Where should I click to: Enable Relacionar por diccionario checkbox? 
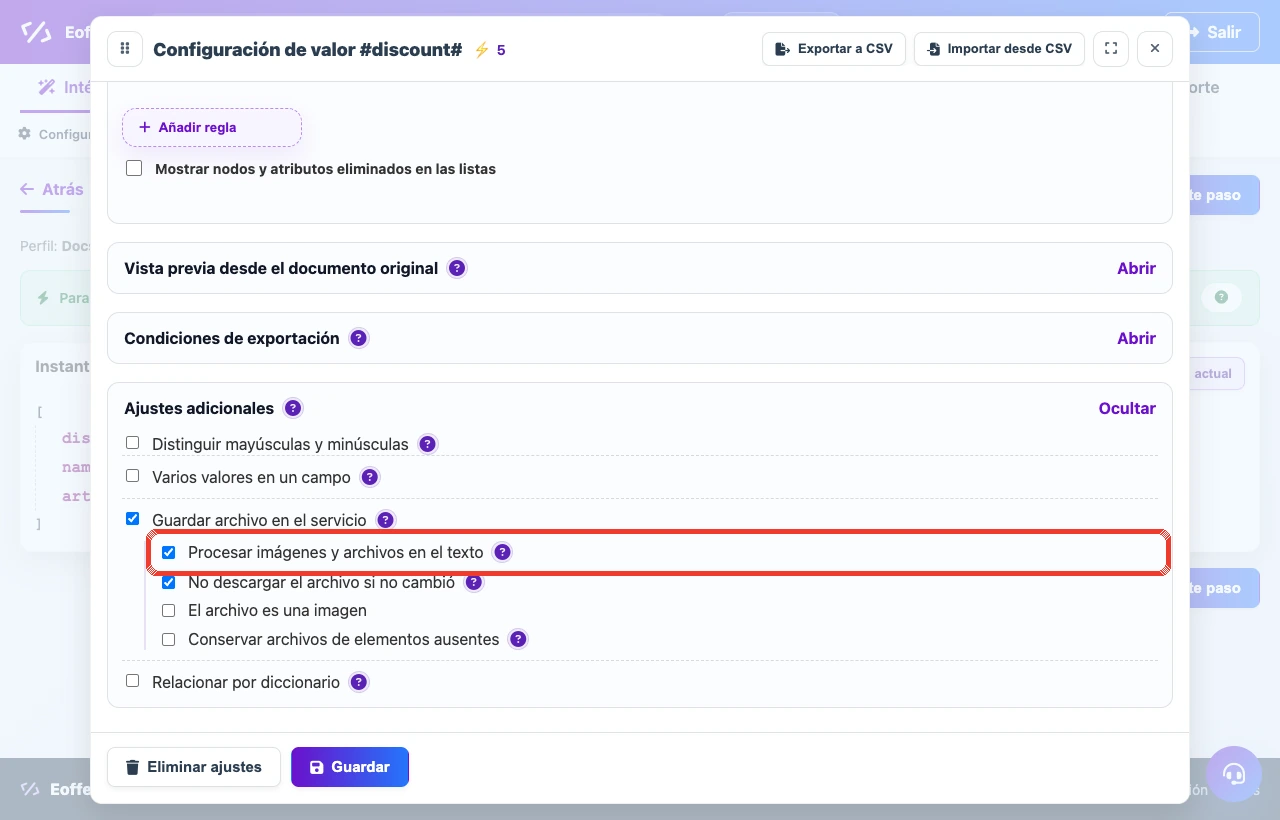coord(133,681)
